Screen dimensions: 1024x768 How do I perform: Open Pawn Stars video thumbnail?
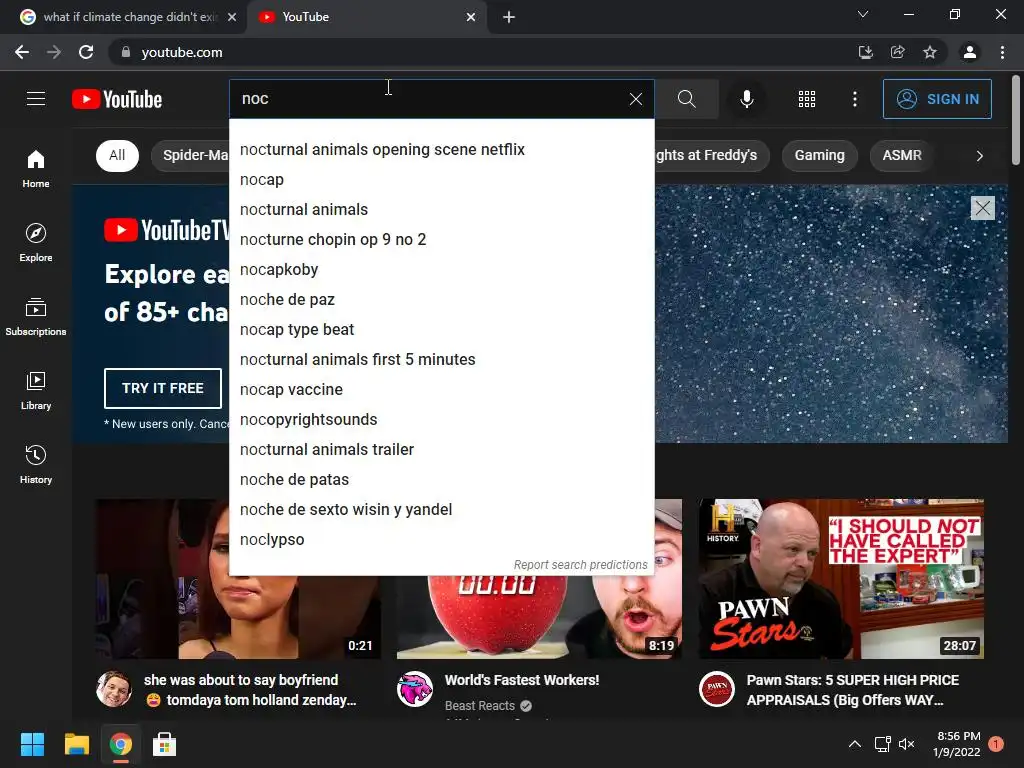pyautogui.click(x=841, y=579)
